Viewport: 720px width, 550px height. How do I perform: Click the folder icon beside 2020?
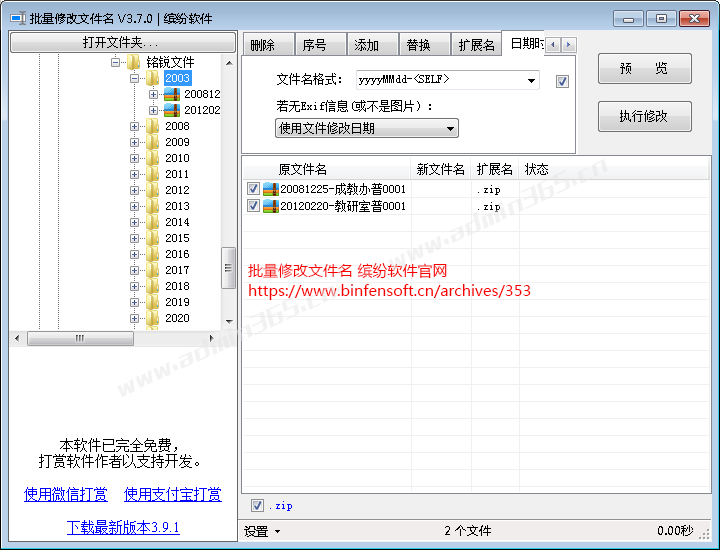coord(152,318)
